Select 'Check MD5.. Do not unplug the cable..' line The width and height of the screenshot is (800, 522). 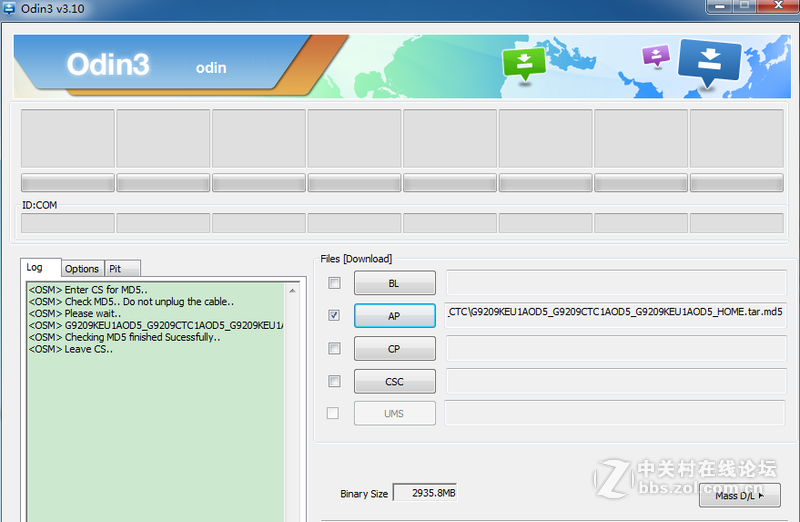click(131, 302)
